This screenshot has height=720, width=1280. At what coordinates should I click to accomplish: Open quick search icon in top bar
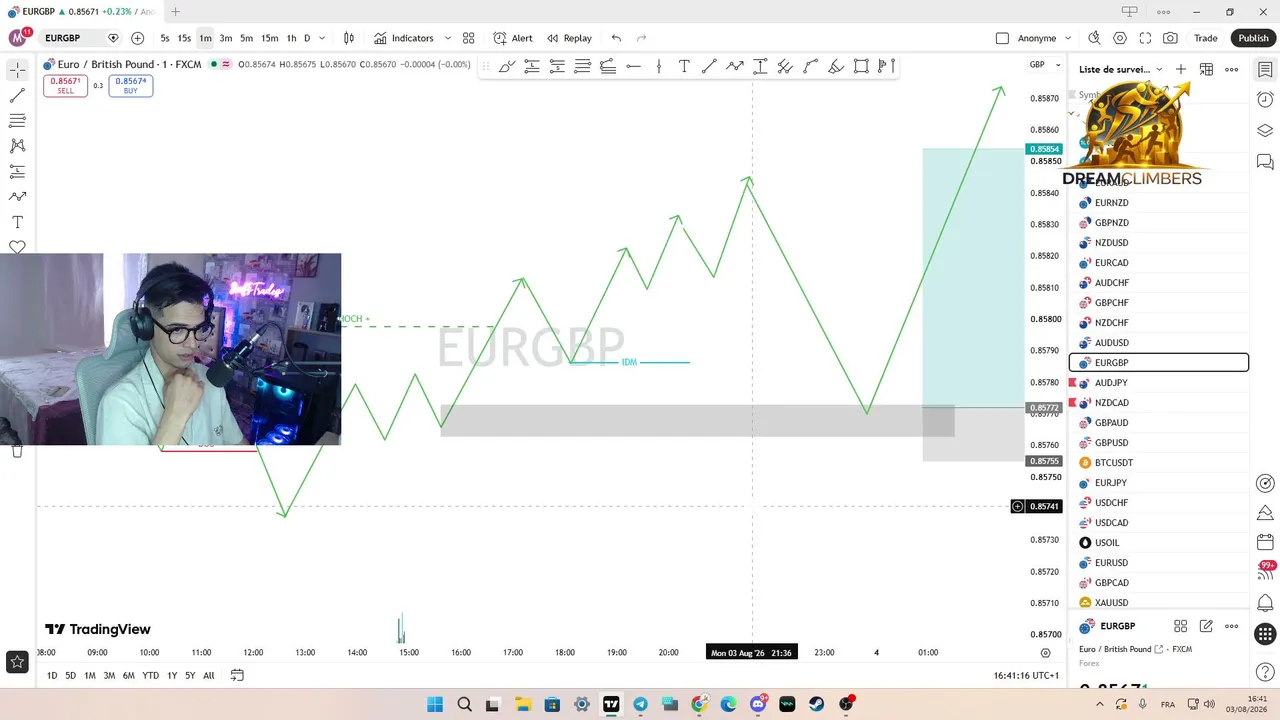(x=1094, y=38)
